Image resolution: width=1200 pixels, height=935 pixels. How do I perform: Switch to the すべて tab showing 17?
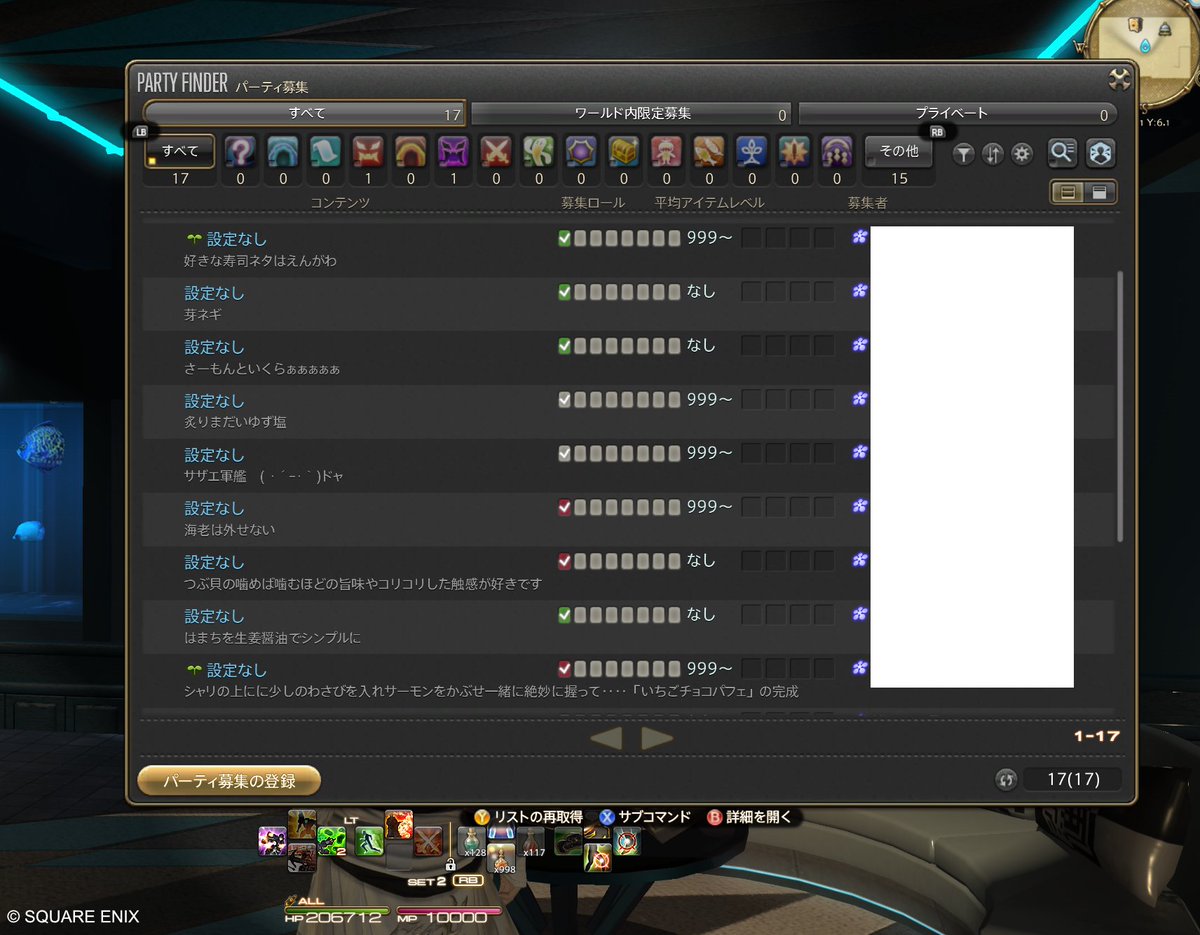click(305, 114)
